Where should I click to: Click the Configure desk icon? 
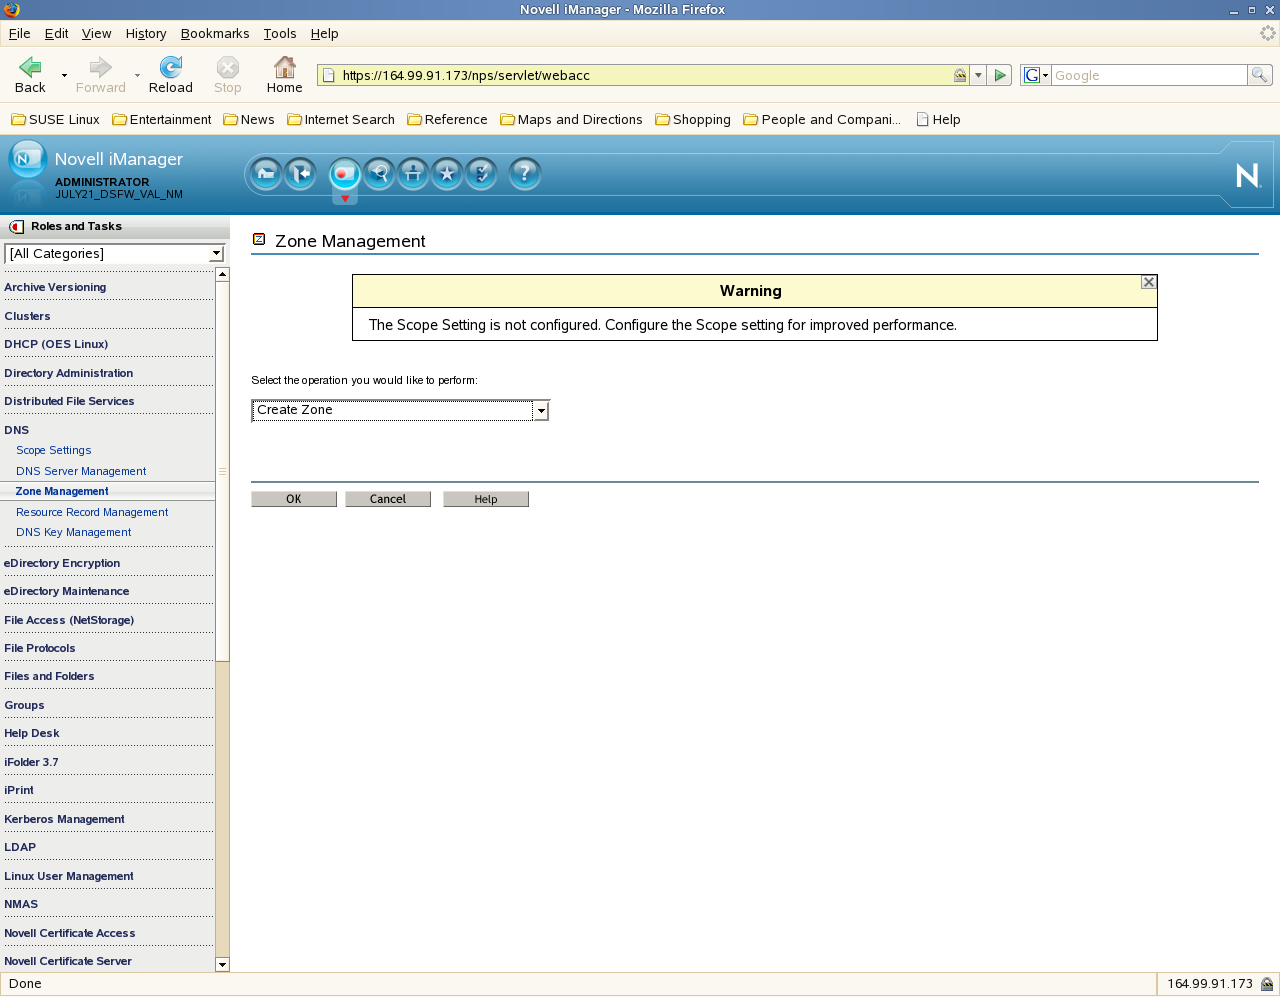pyautogui.click(x=413, y=174)
